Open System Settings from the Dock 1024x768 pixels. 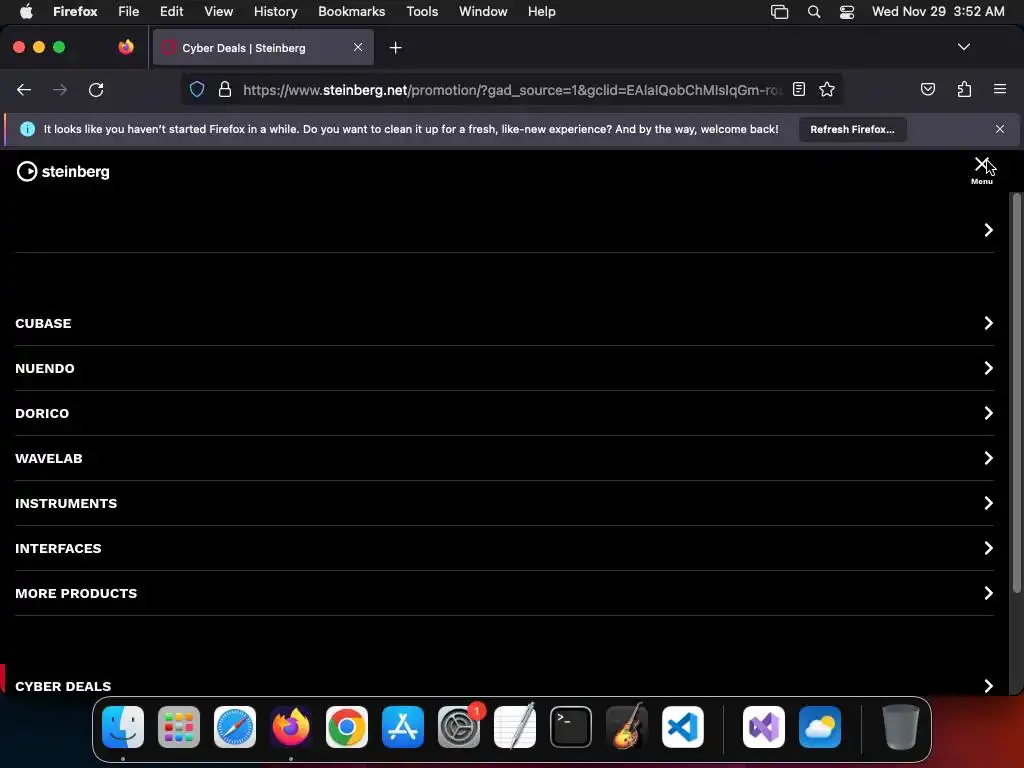click(x=459, y=727)
